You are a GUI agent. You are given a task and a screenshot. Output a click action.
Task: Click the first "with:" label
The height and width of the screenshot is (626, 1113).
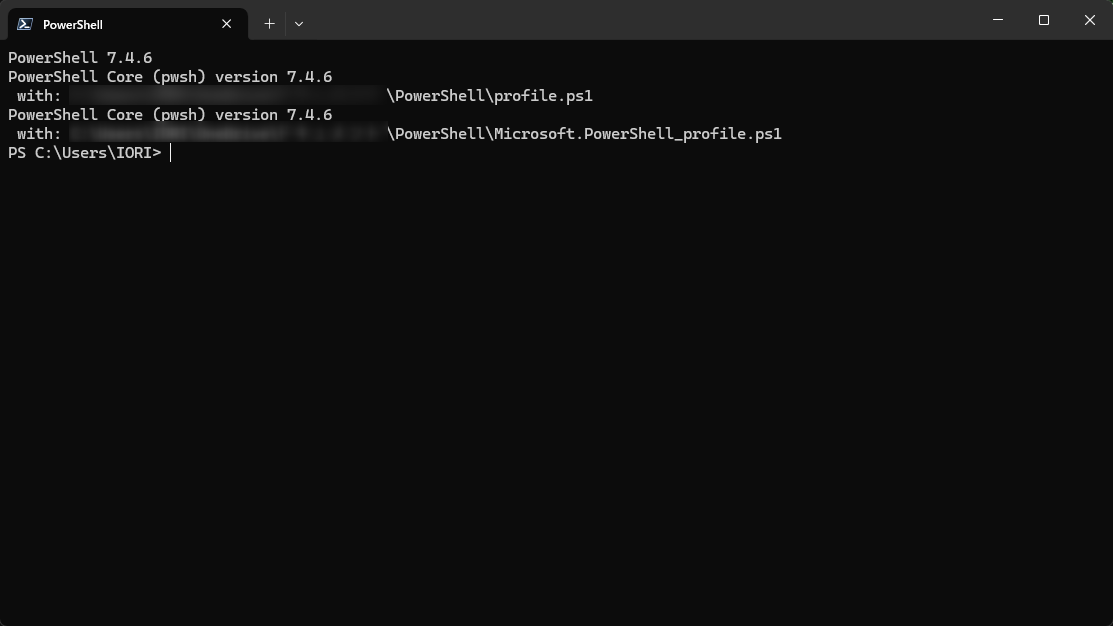pyautogui.click(x=39, y=96)
